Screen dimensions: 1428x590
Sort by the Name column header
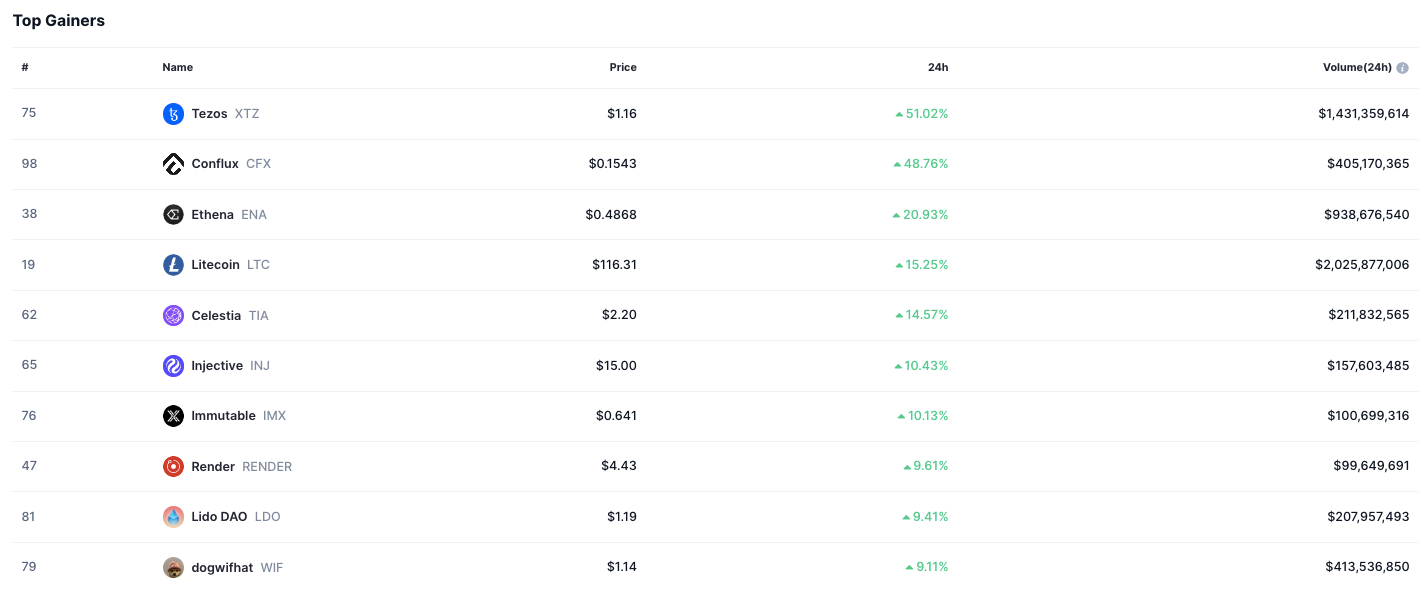178,67
